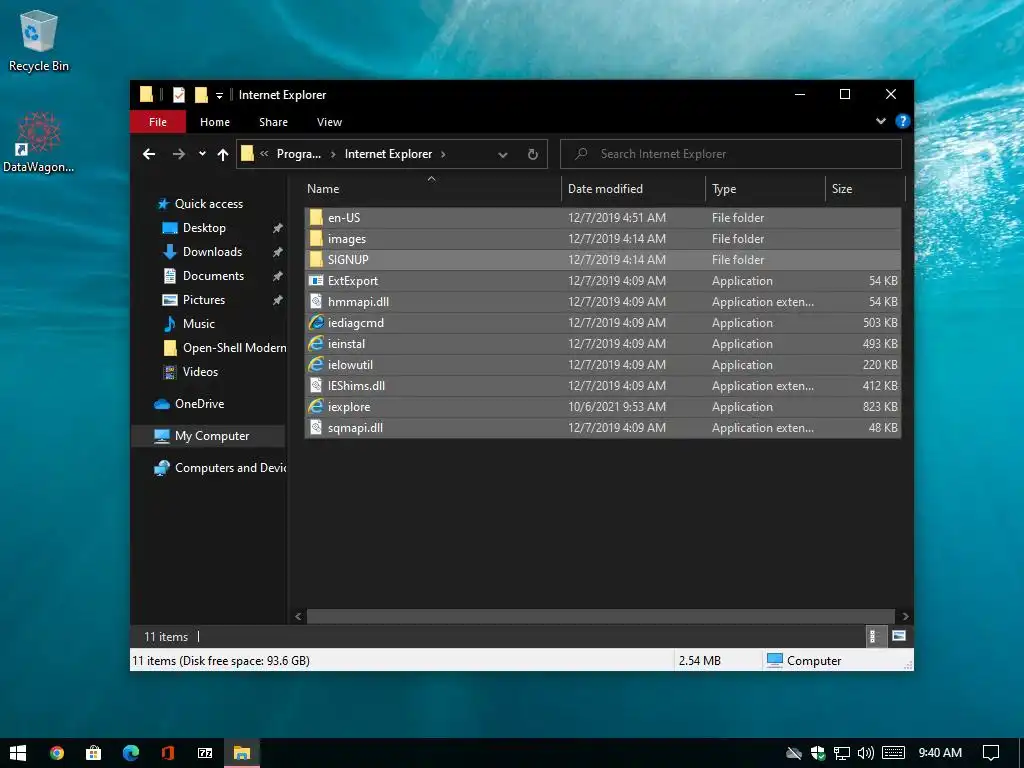Refresh the Internet Explorer folder
1024x768 pixels.
pyautogui.click(x=533, y=154)
